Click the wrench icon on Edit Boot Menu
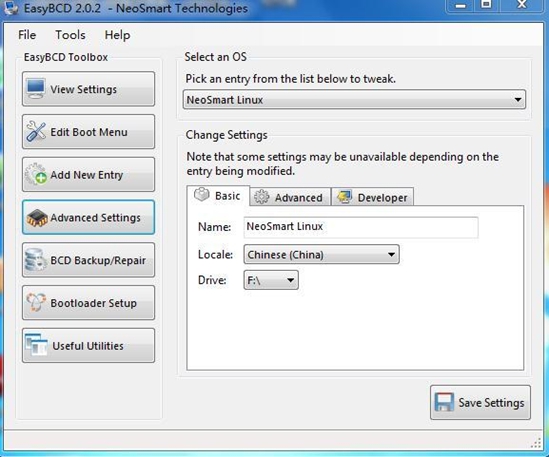This screenshot has height=457, width=549. (x=36, y=131)
